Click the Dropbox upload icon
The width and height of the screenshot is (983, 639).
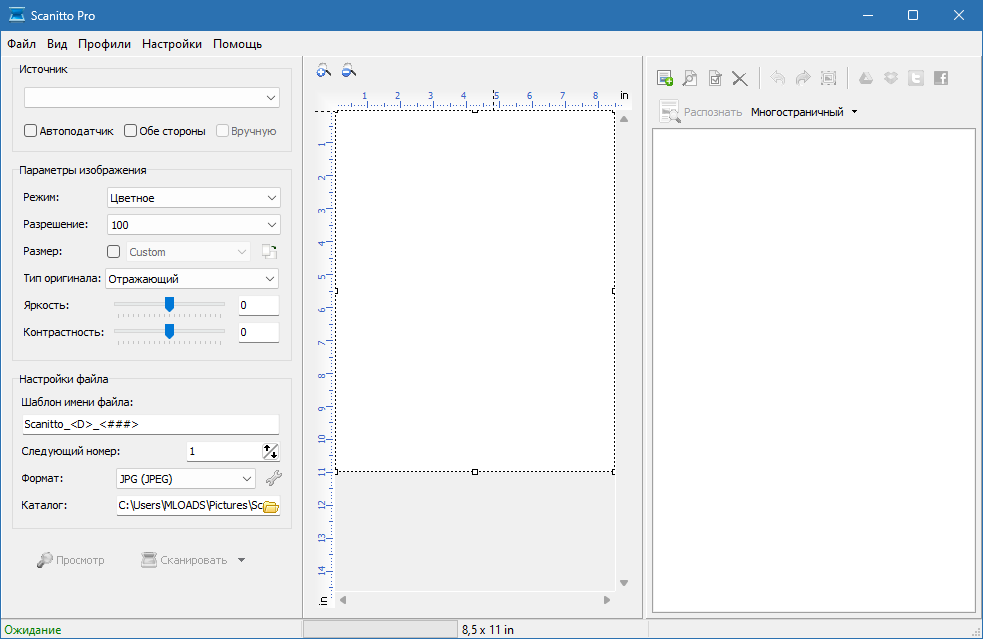tap(891, 78)
